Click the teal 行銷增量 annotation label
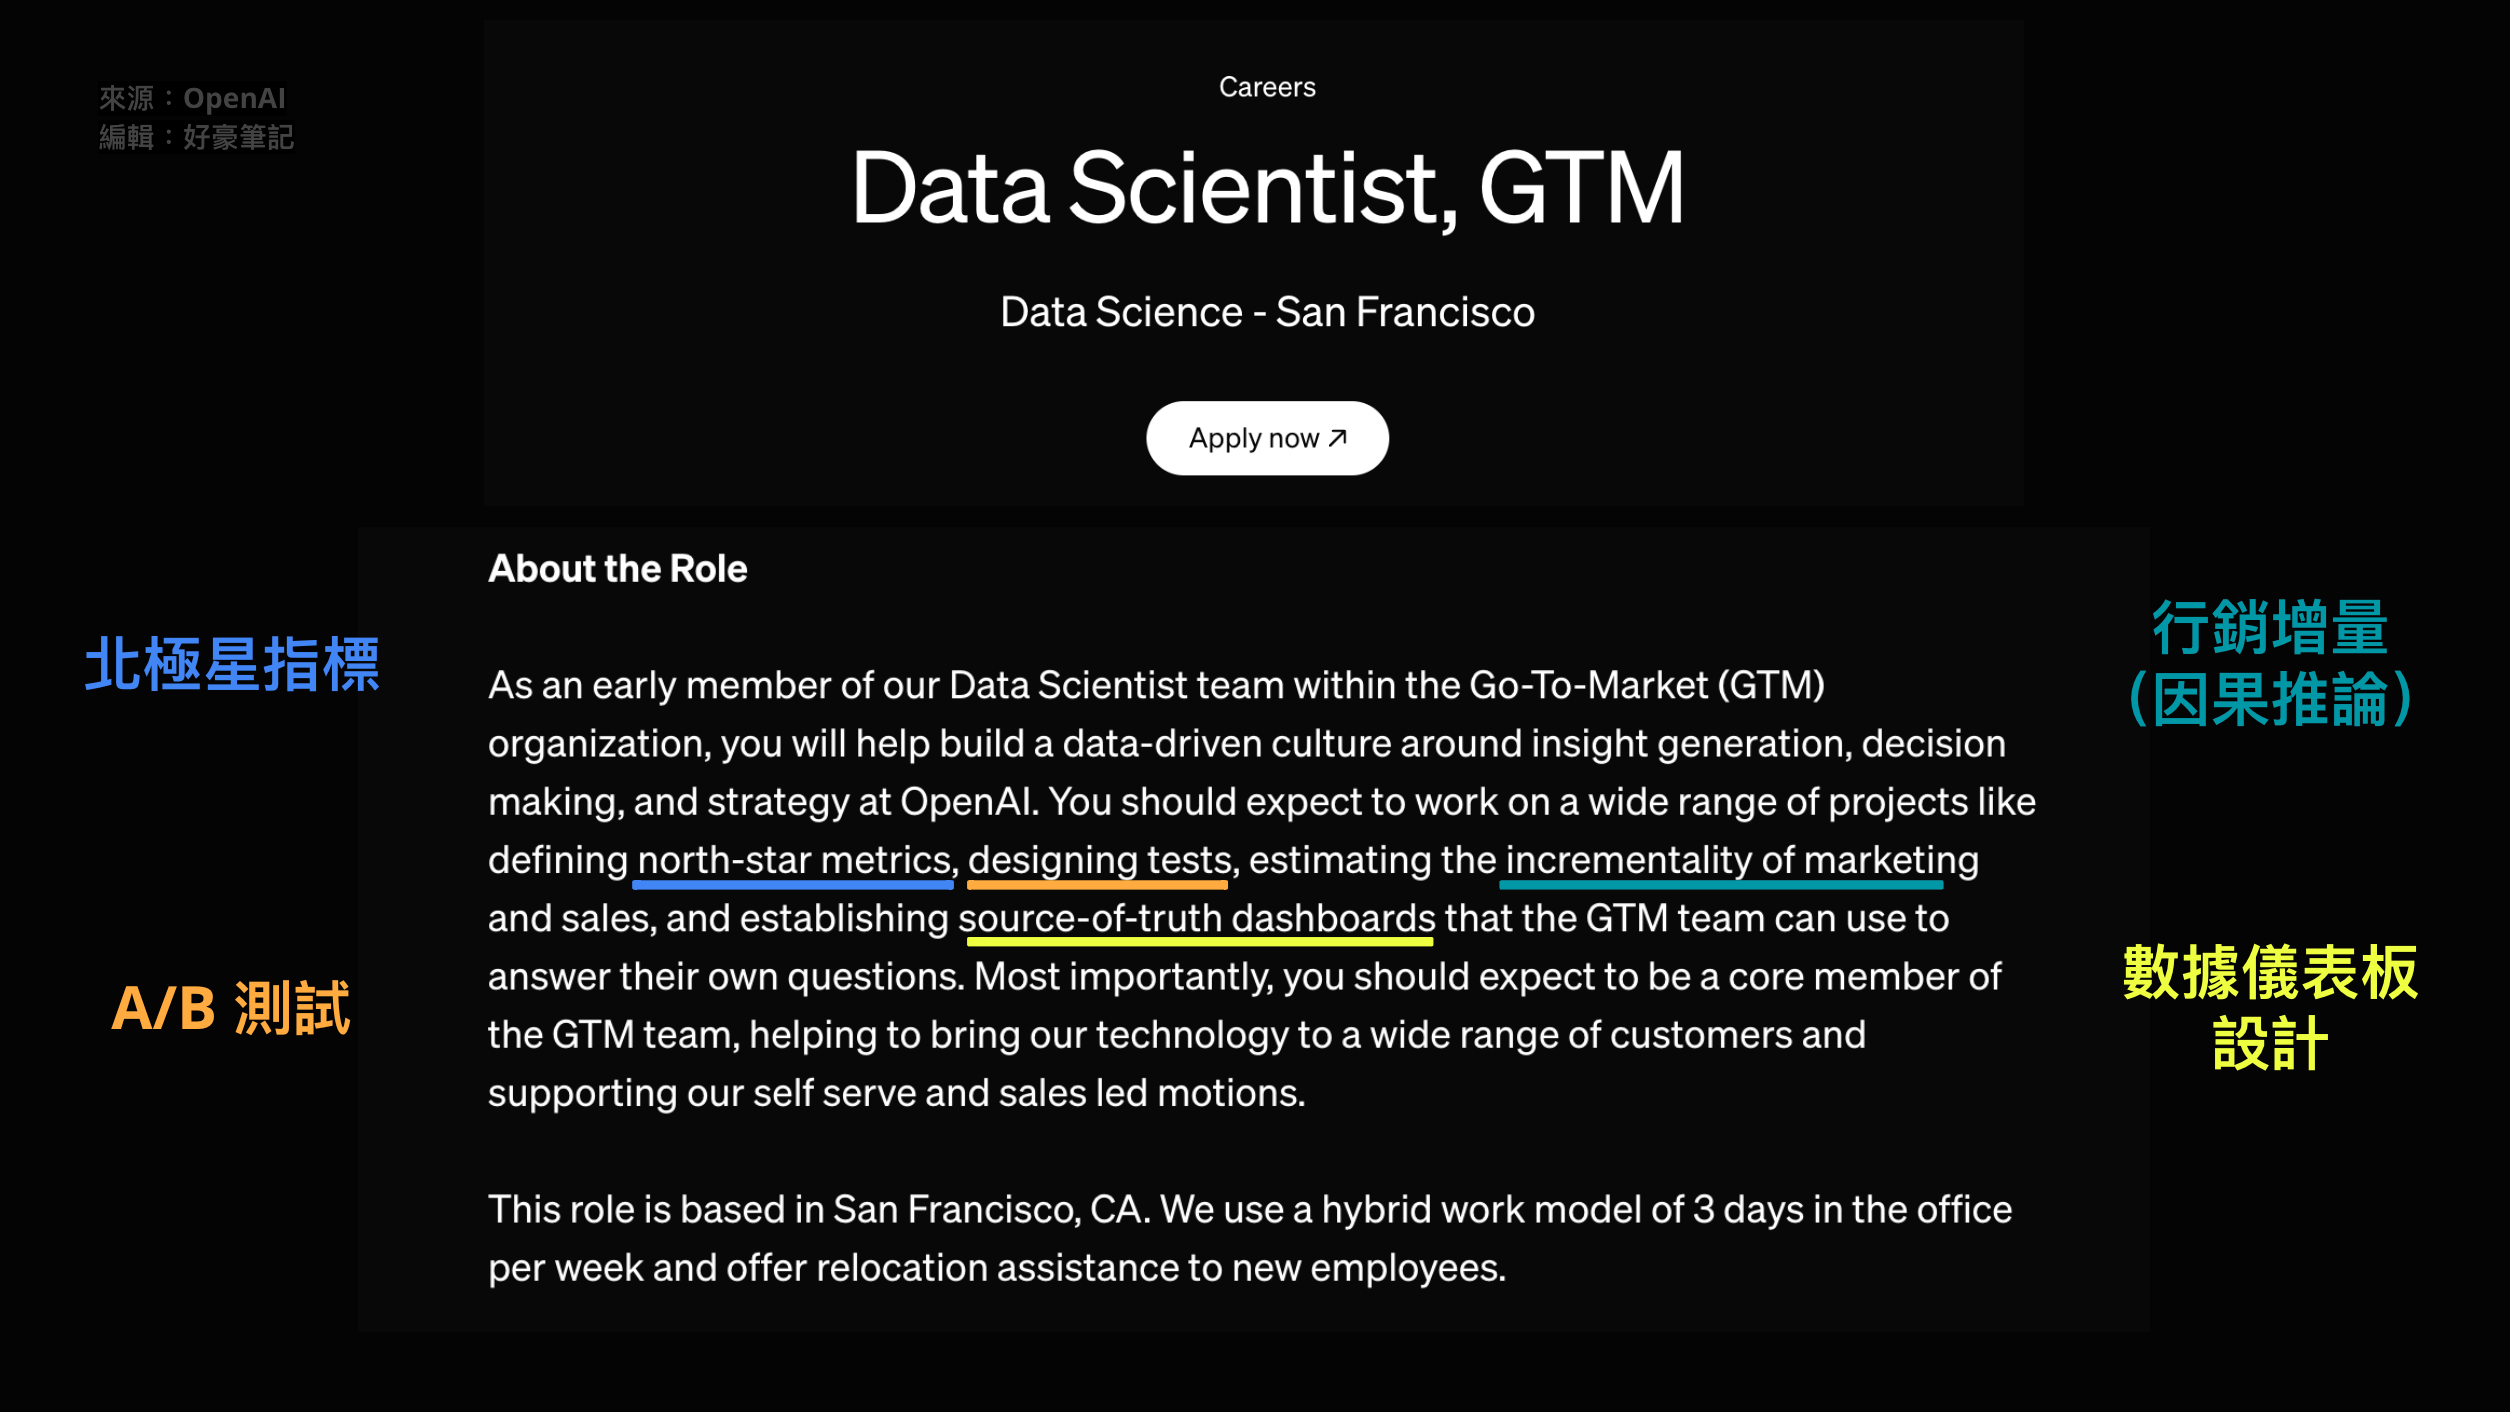Image resolution: width=2510 pixels, height=1412 pixels. point(2270,628)
